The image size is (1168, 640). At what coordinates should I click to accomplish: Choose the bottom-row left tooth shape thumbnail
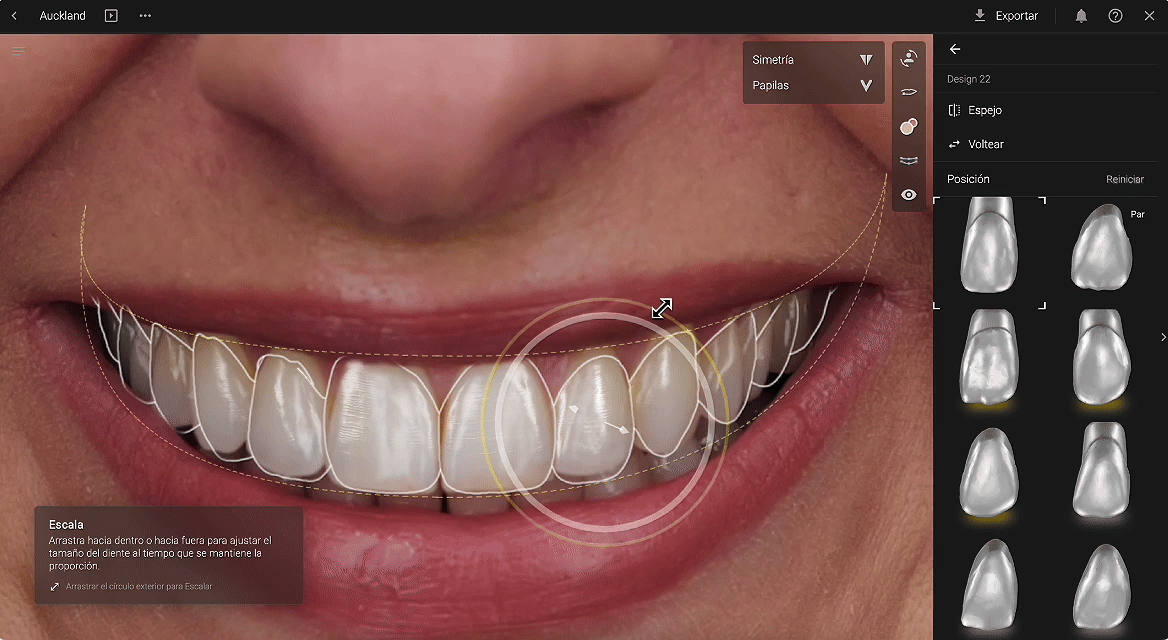[989, 586]
